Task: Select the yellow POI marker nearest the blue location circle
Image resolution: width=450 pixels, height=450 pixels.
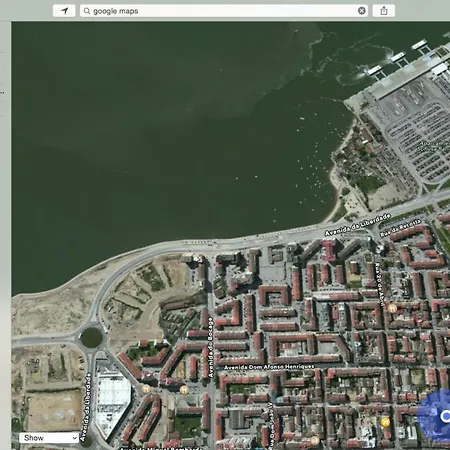Action: 385,422
